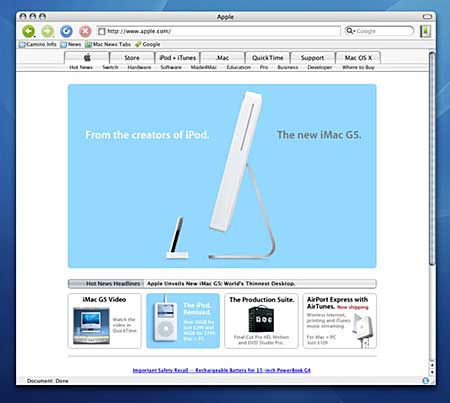Open the search engine magnifier dropdown

[x=350, y=31]
